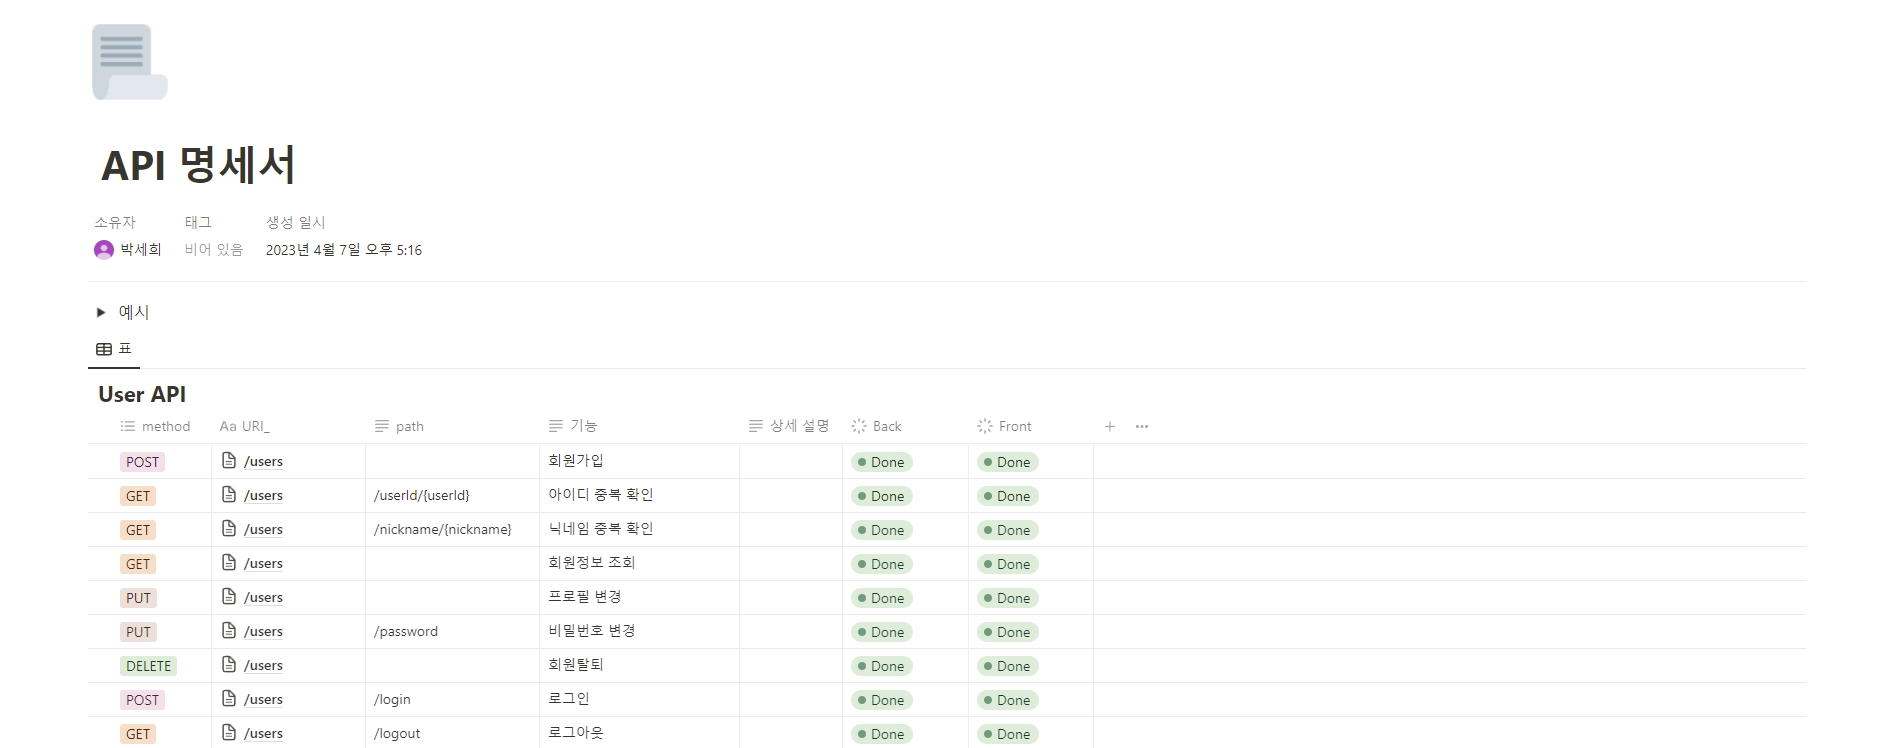The width and height of the screenshot is (1899, 748).
Task: Open the /users page icon in 회원가입 row
Action: [229, 460]
